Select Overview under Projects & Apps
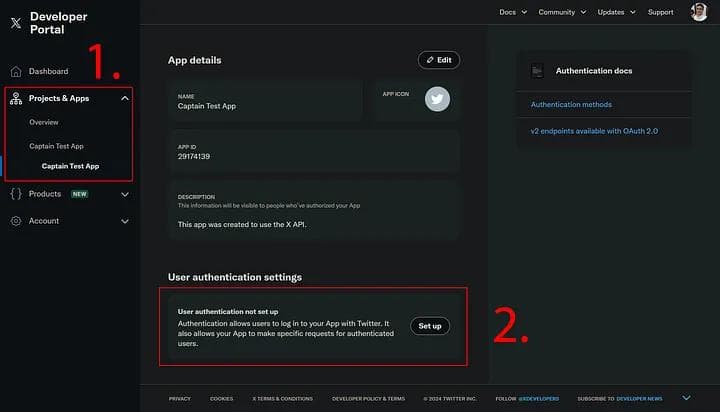Image resolution: width=720 pixels, height=412 pixels. point(44,122)
